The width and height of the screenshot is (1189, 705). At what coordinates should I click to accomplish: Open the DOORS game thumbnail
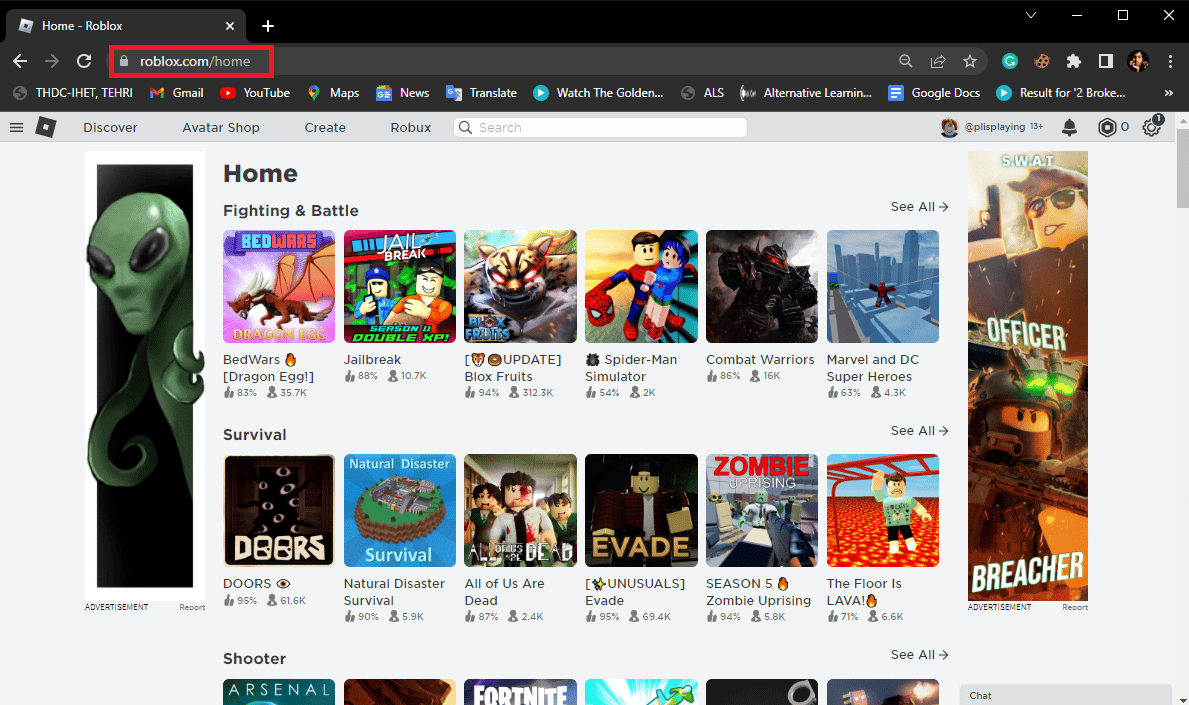point(278,510)
